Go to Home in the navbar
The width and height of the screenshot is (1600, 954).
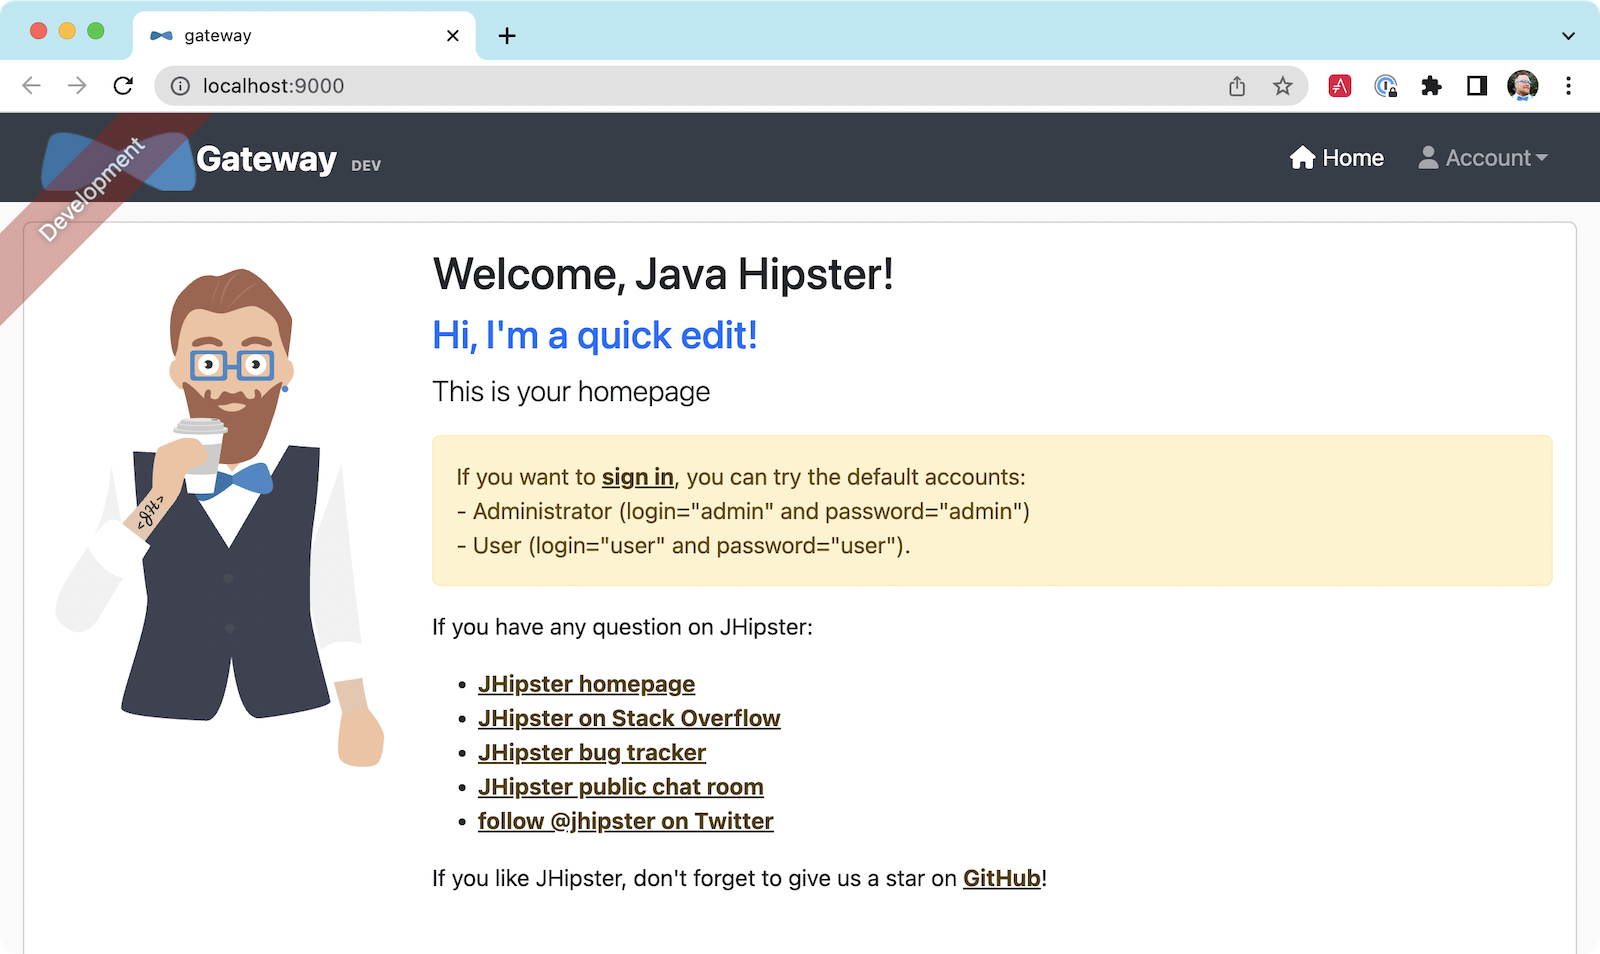point(1337,158)
